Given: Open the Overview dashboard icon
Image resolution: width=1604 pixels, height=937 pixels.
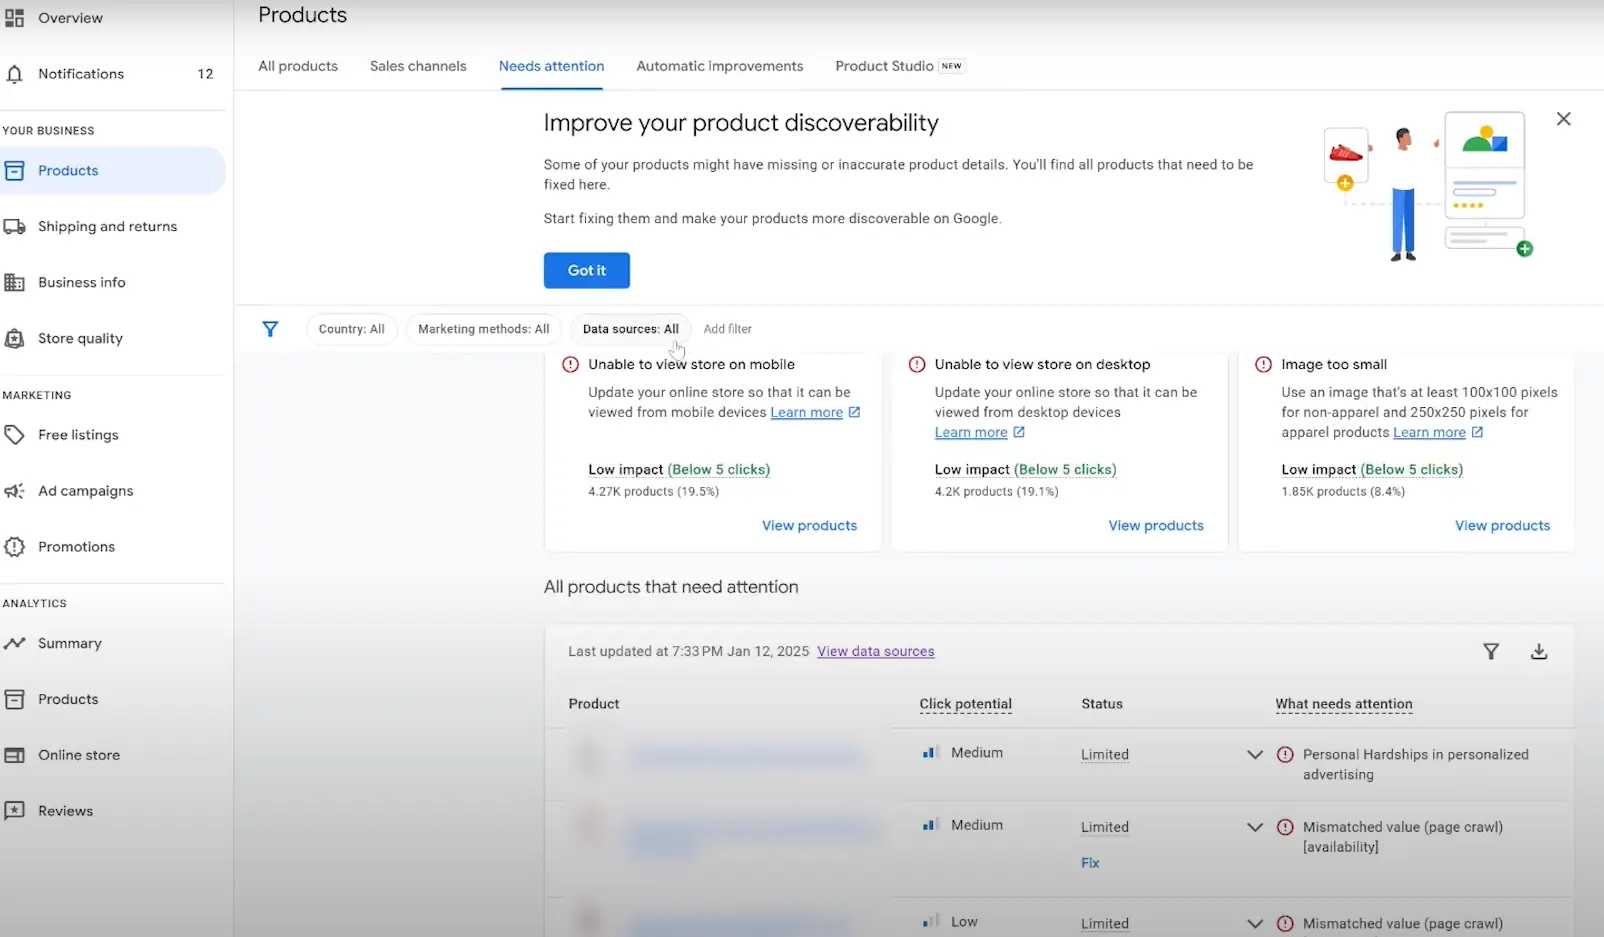Looking at the screenshot, I should coord(14,17).
